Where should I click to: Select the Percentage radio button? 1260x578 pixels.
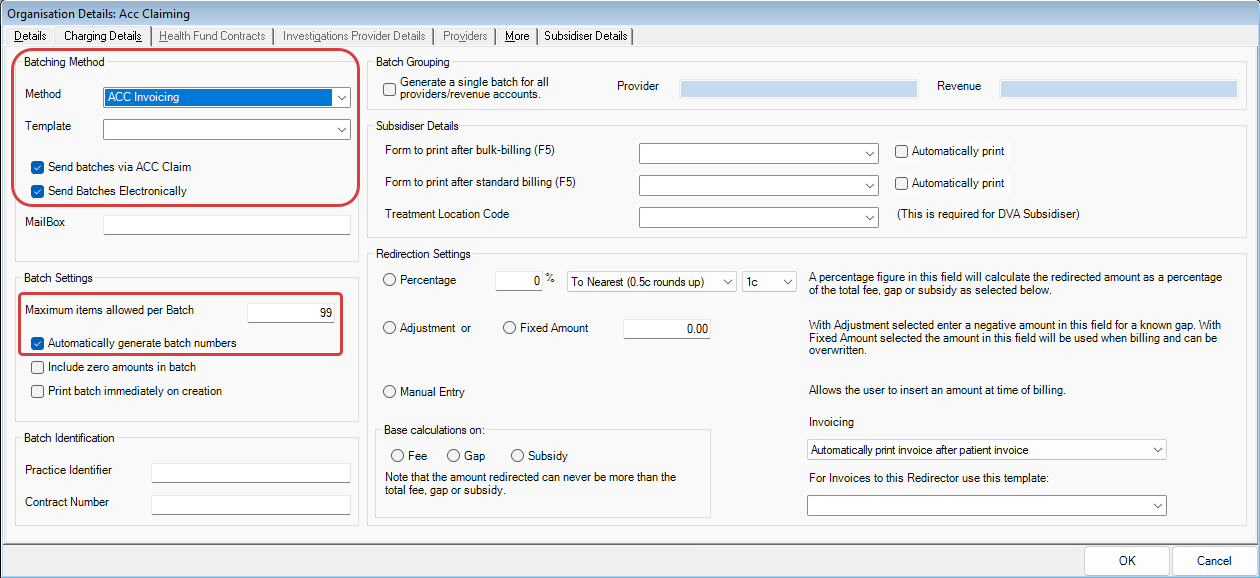pyautogui.click(x=390, y=281)
